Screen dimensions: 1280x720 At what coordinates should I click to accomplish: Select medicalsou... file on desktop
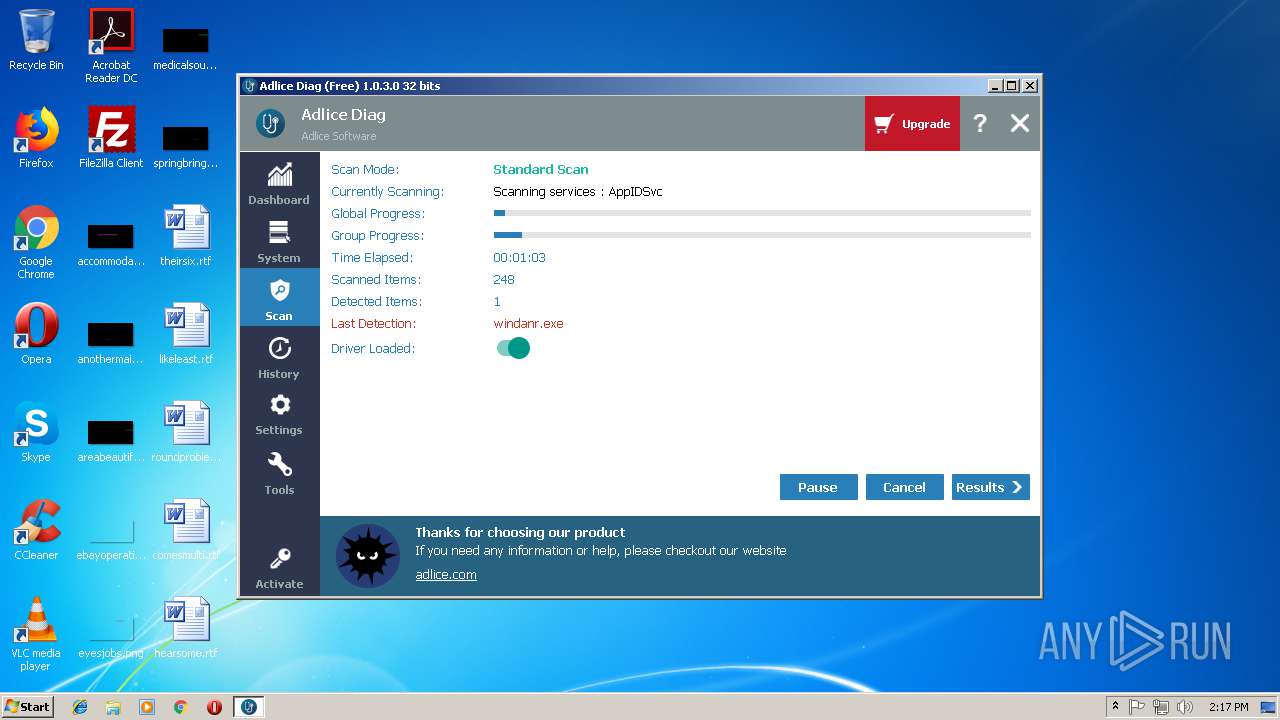pos(185,46)
